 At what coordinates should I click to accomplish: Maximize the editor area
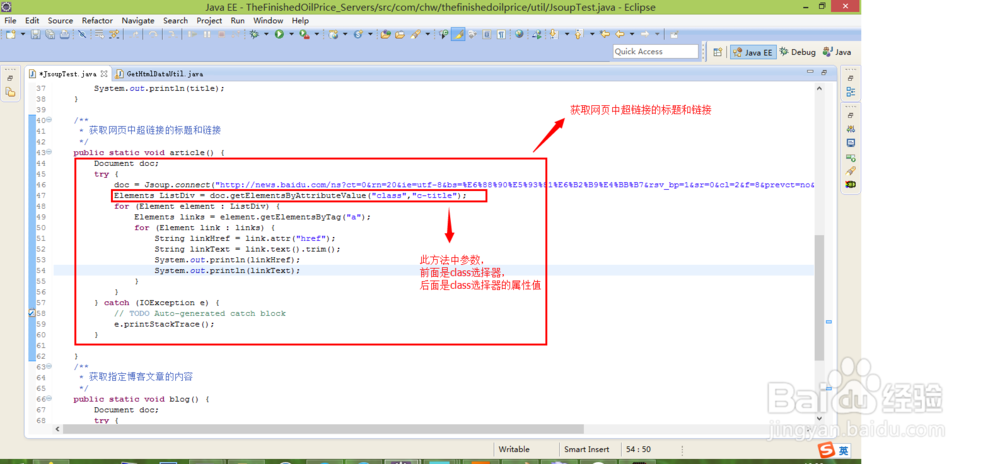click(x=824, y=72)
